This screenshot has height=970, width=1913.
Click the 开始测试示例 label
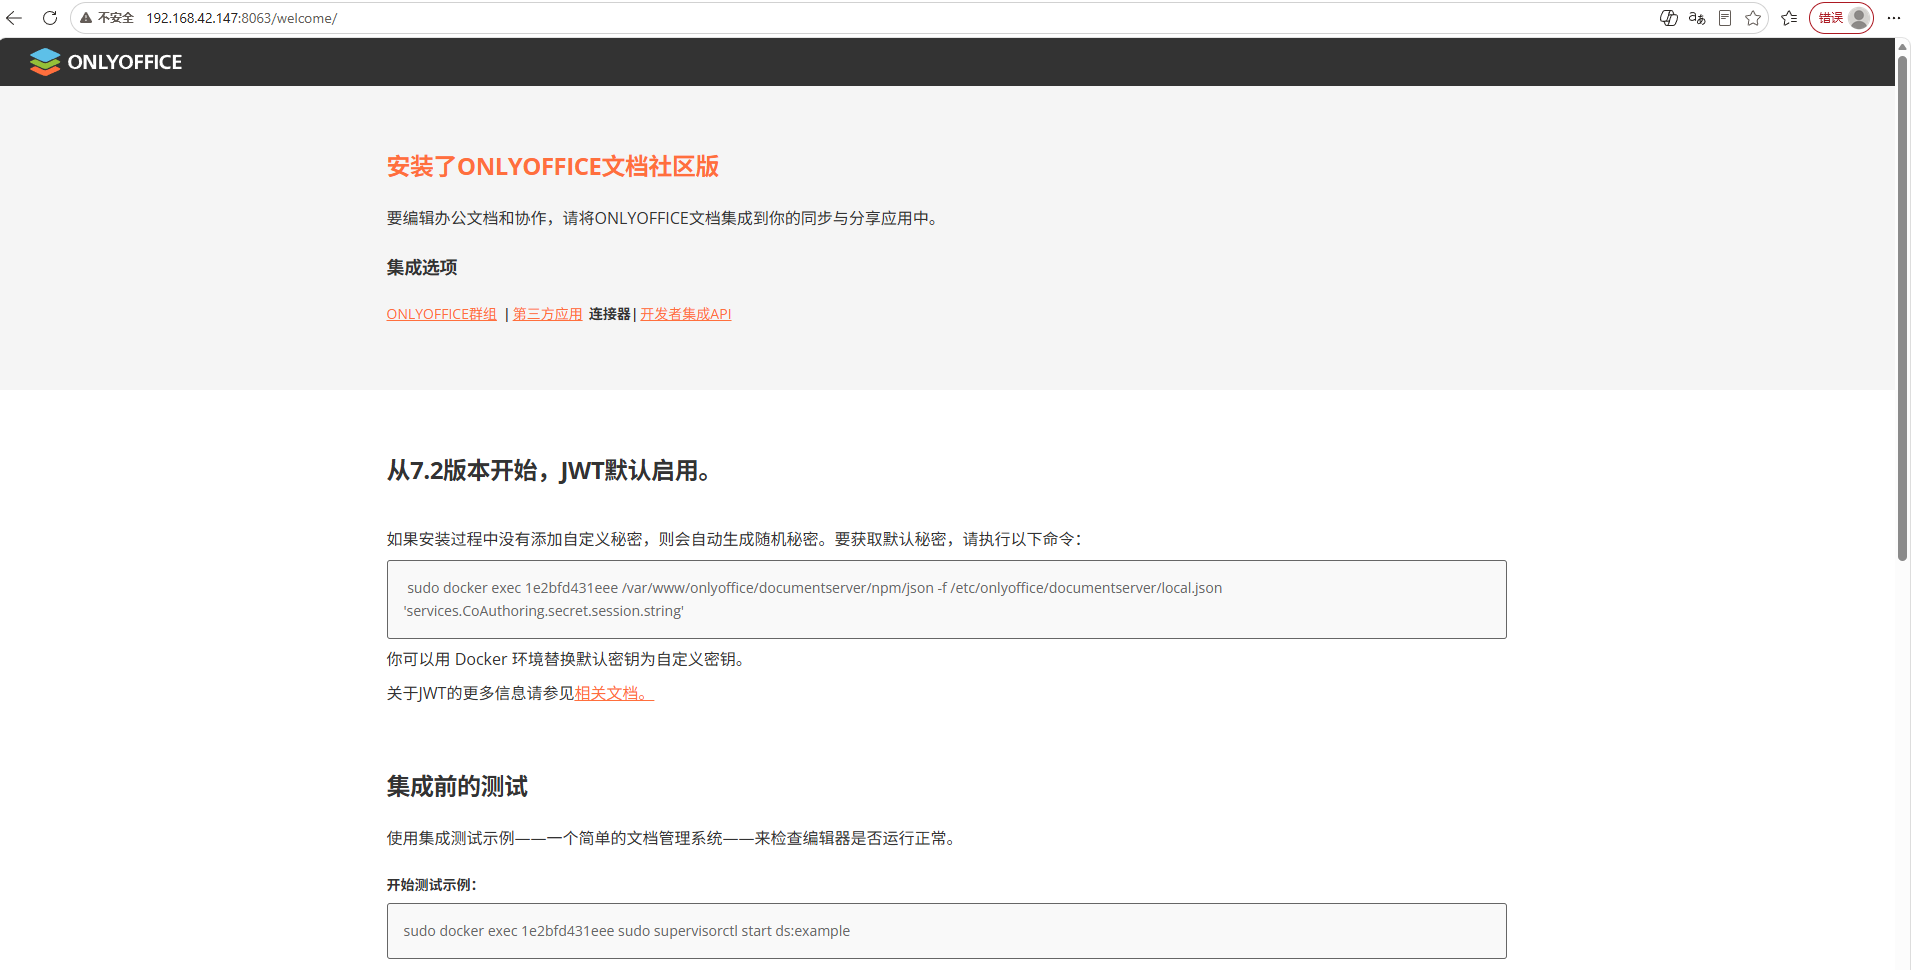(432, 885)
